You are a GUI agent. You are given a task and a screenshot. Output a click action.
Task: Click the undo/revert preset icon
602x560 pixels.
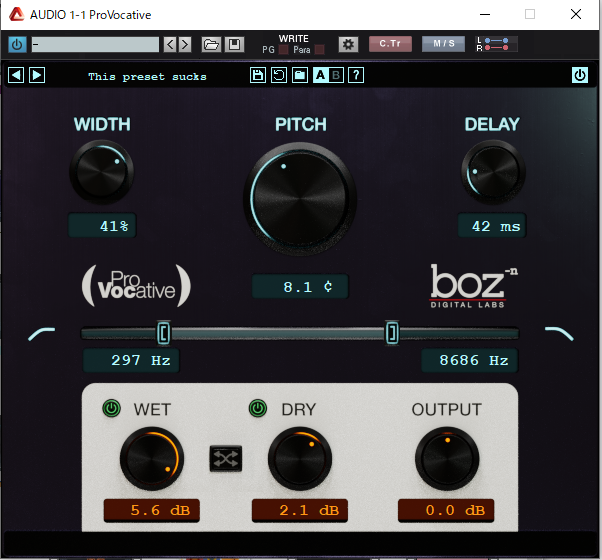279,75
